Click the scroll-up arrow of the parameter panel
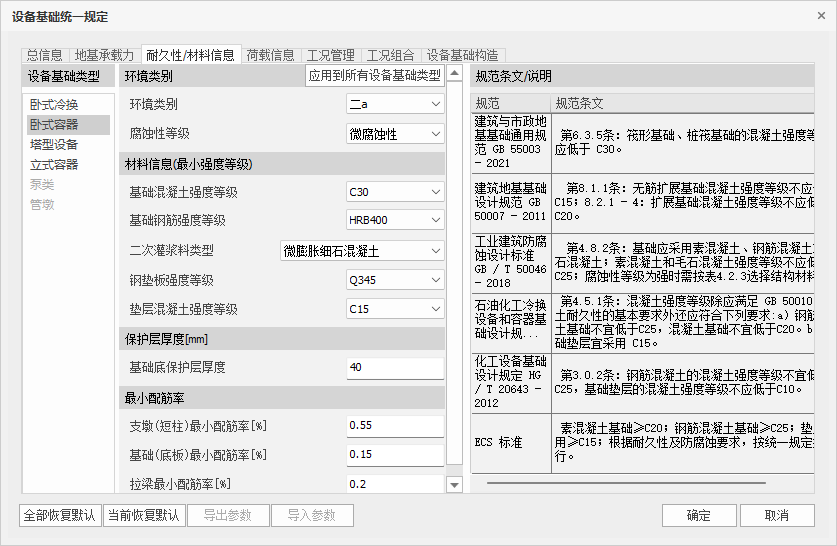This screenshot has width=837, height=546. (x=455, y=75)
